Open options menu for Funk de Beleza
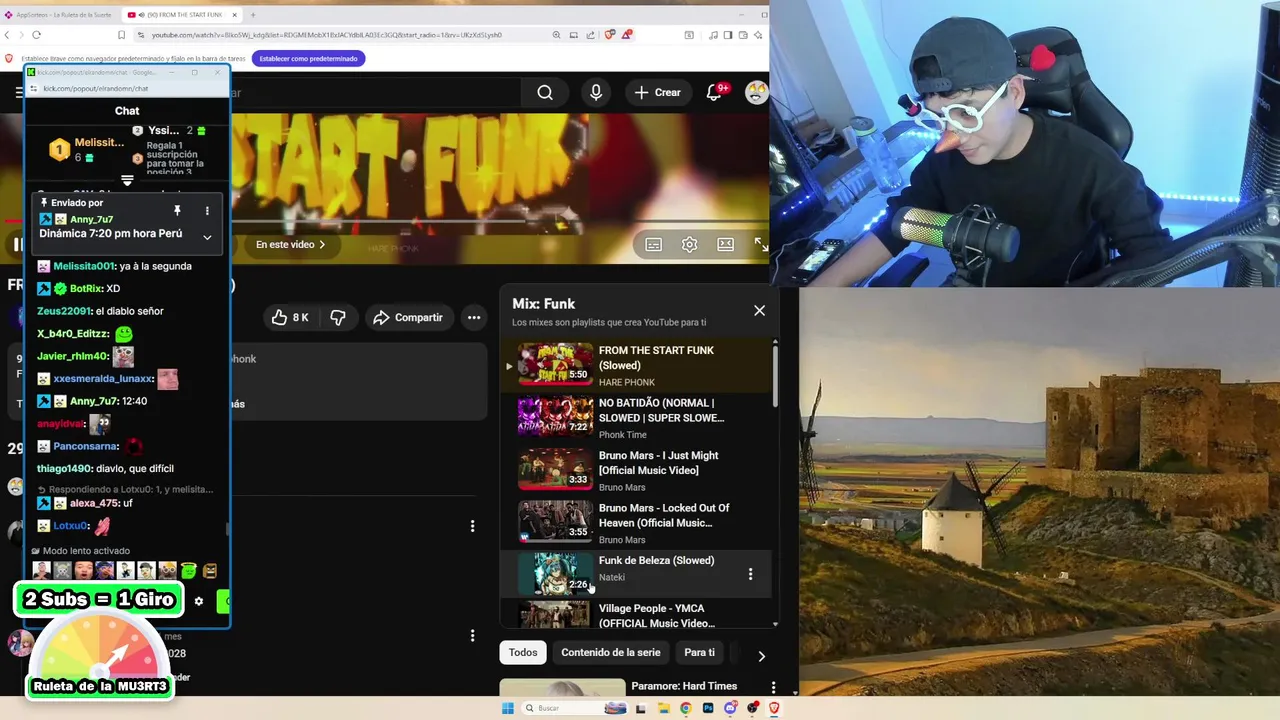This screenshot has height=720, width=1280. [x=750, y=574]
